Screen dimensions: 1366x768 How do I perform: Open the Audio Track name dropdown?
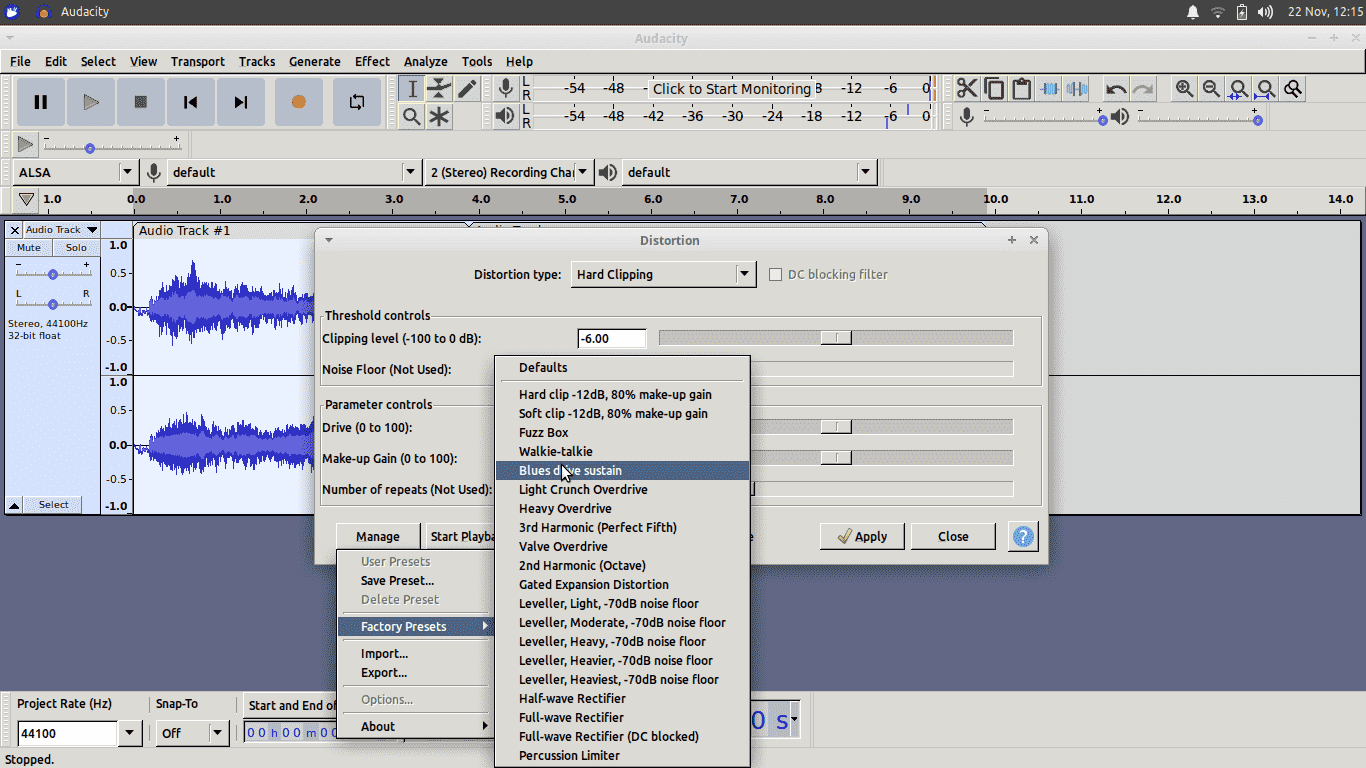[x=61, y=230]
